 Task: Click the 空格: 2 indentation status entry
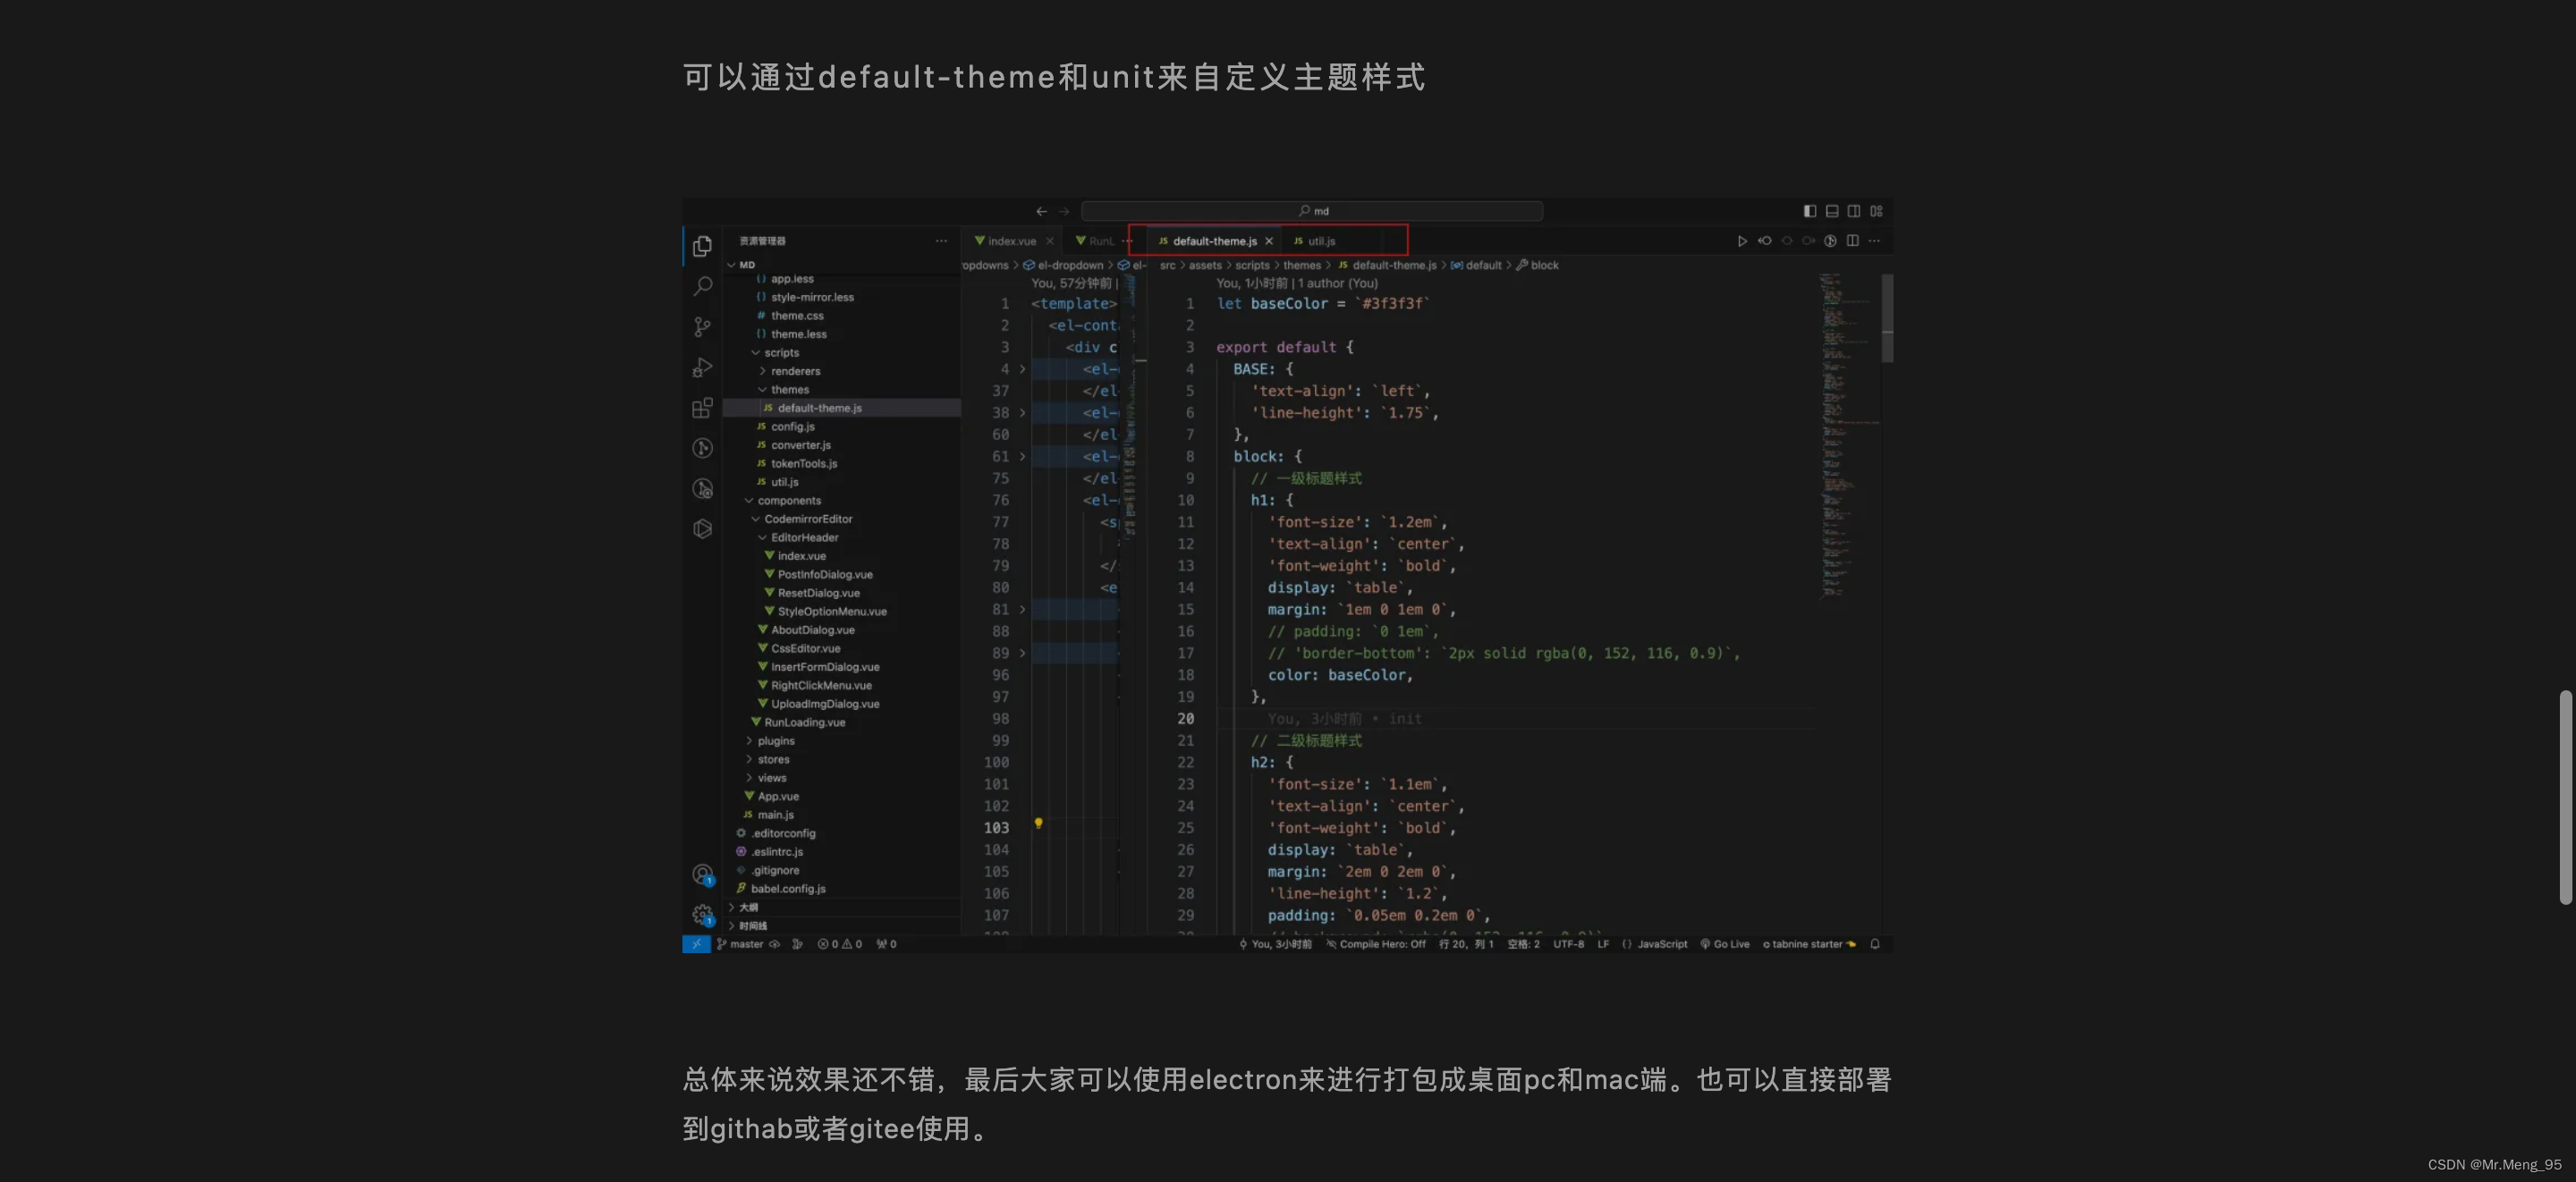[x=1523, y=944]
